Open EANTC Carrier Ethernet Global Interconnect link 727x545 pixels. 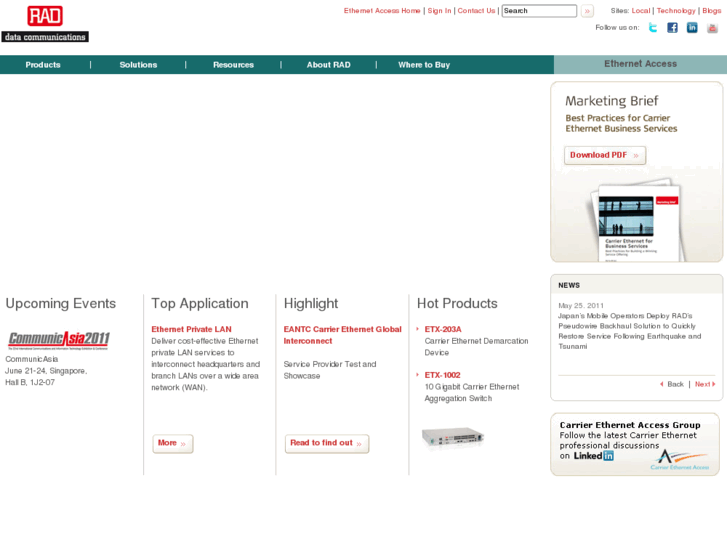tap(342, 335)
